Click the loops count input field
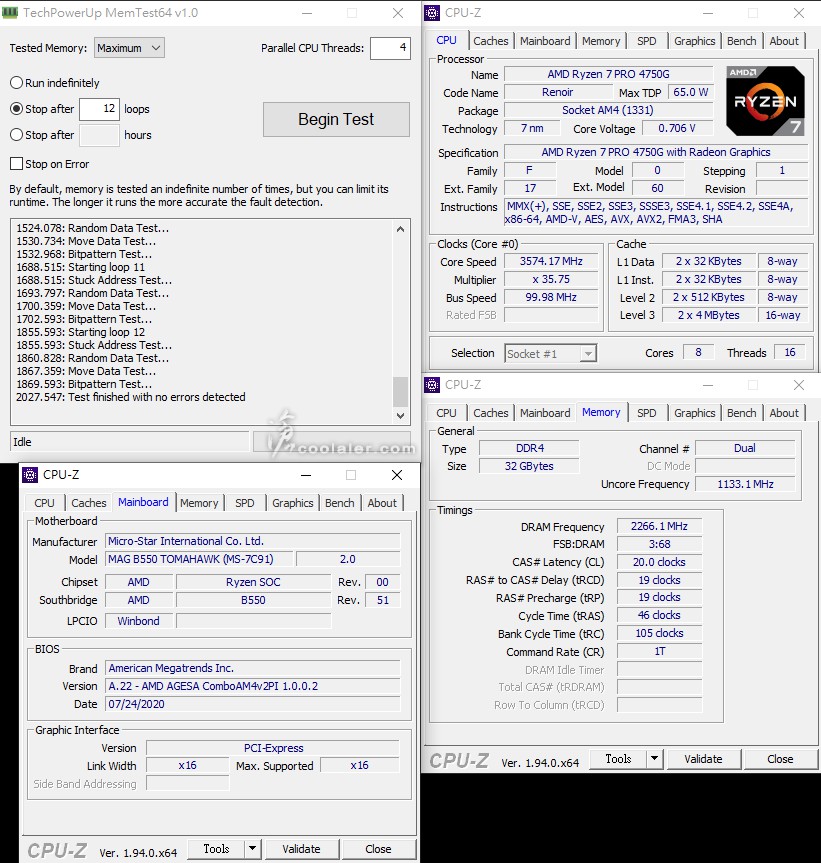The image size is (821, 863). tap(99, 109)
